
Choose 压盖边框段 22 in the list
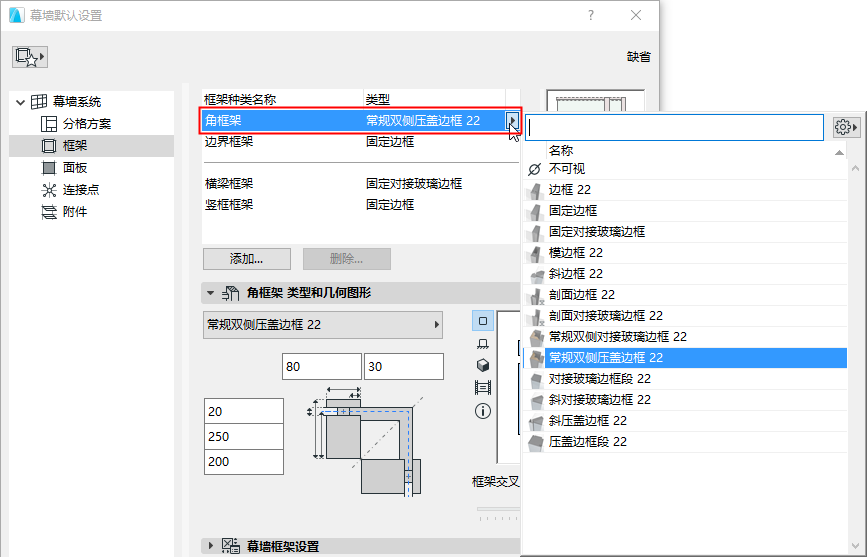[x=685, y=443]
